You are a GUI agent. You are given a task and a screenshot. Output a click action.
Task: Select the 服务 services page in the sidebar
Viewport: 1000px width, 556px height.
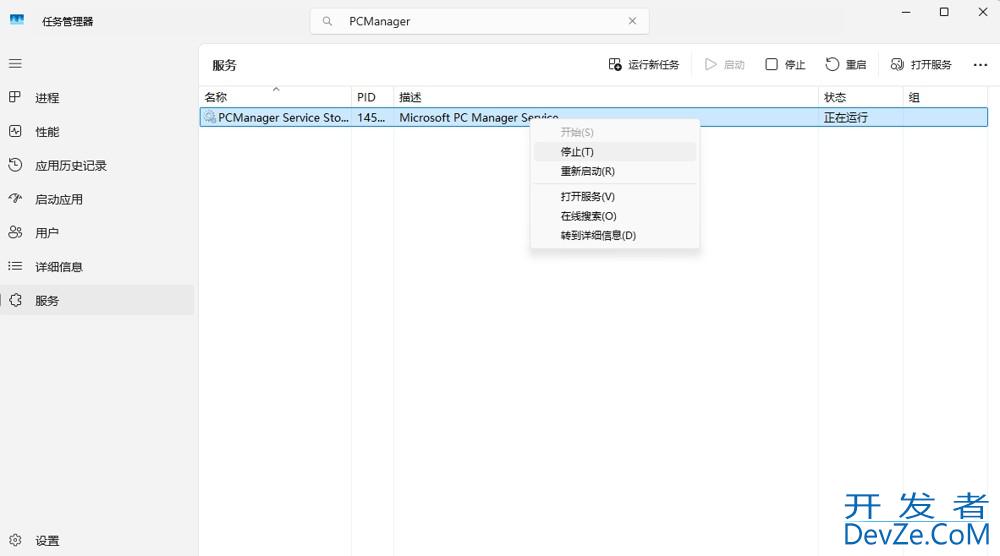point(97,300)
